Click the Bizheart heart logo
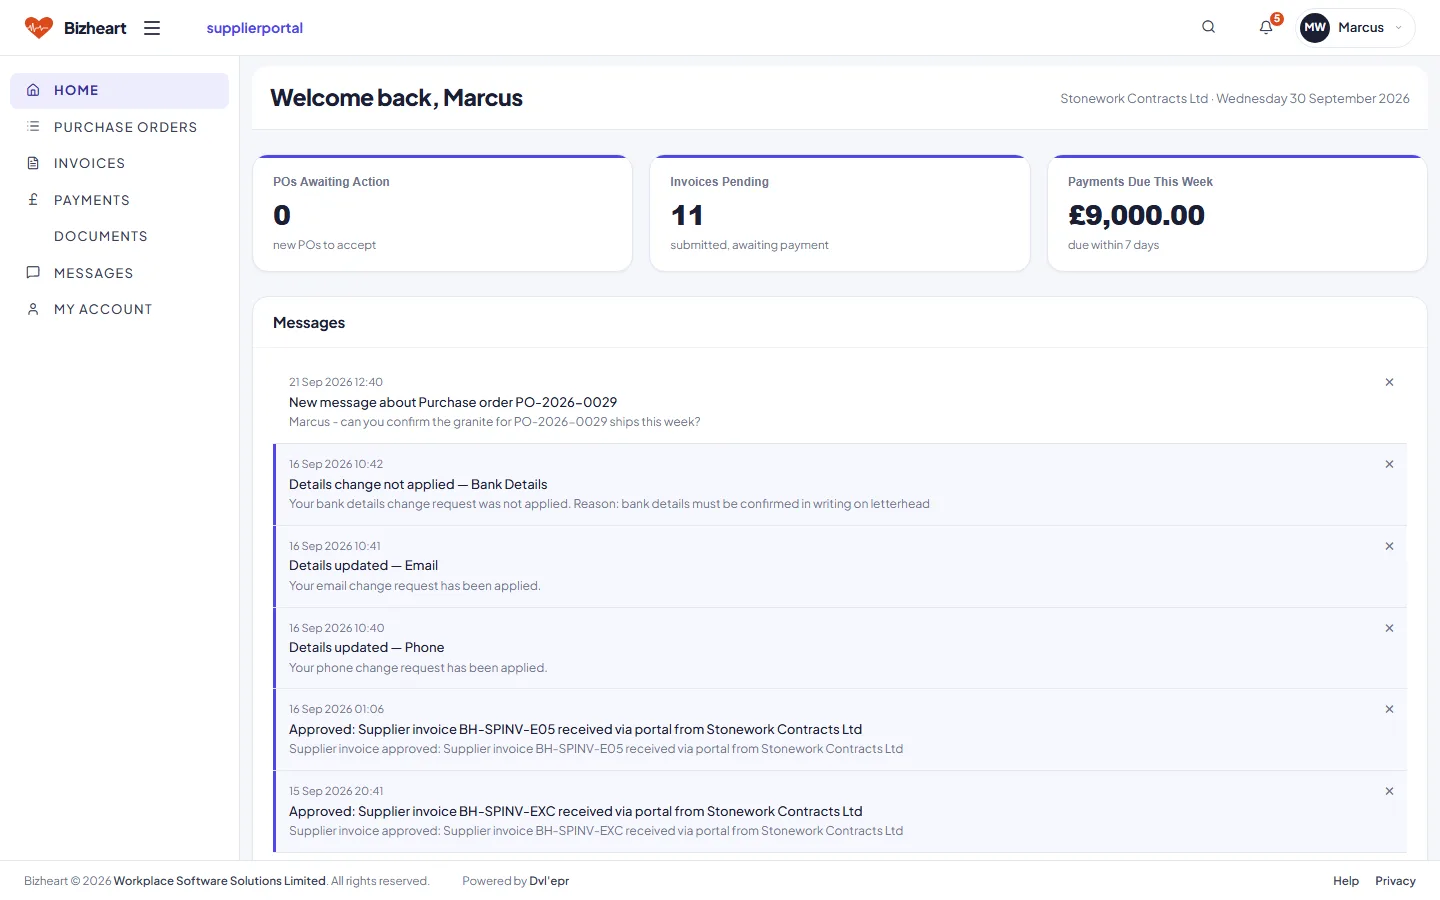Screen dimensions: 1440x900 39,28
